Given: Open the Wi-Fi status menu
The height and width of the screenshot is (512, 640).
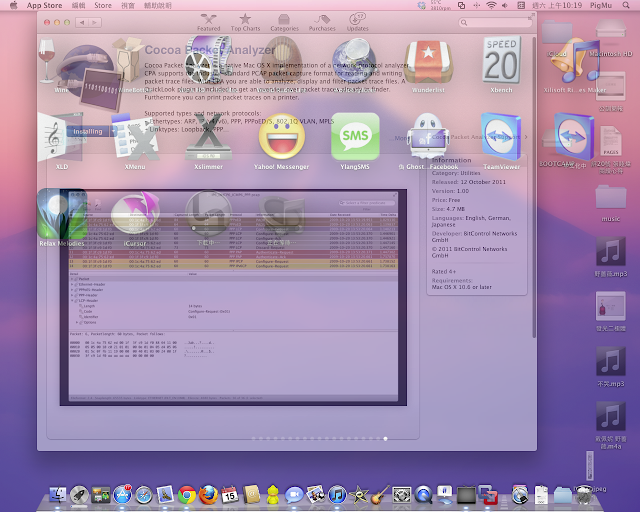Looking at the screenshot, I should 491,5.
